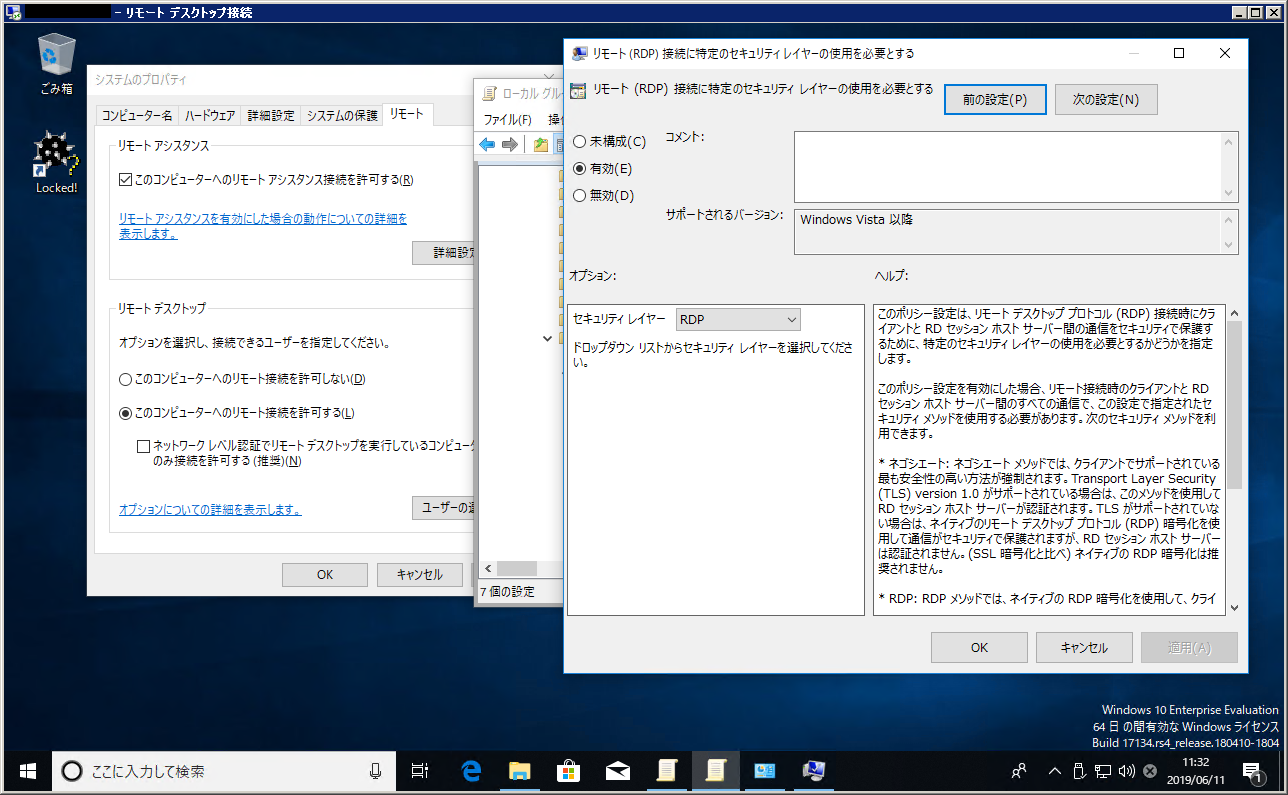Open the Mail app from the taskbar
Screen dimensions: 1288x795
618,771
